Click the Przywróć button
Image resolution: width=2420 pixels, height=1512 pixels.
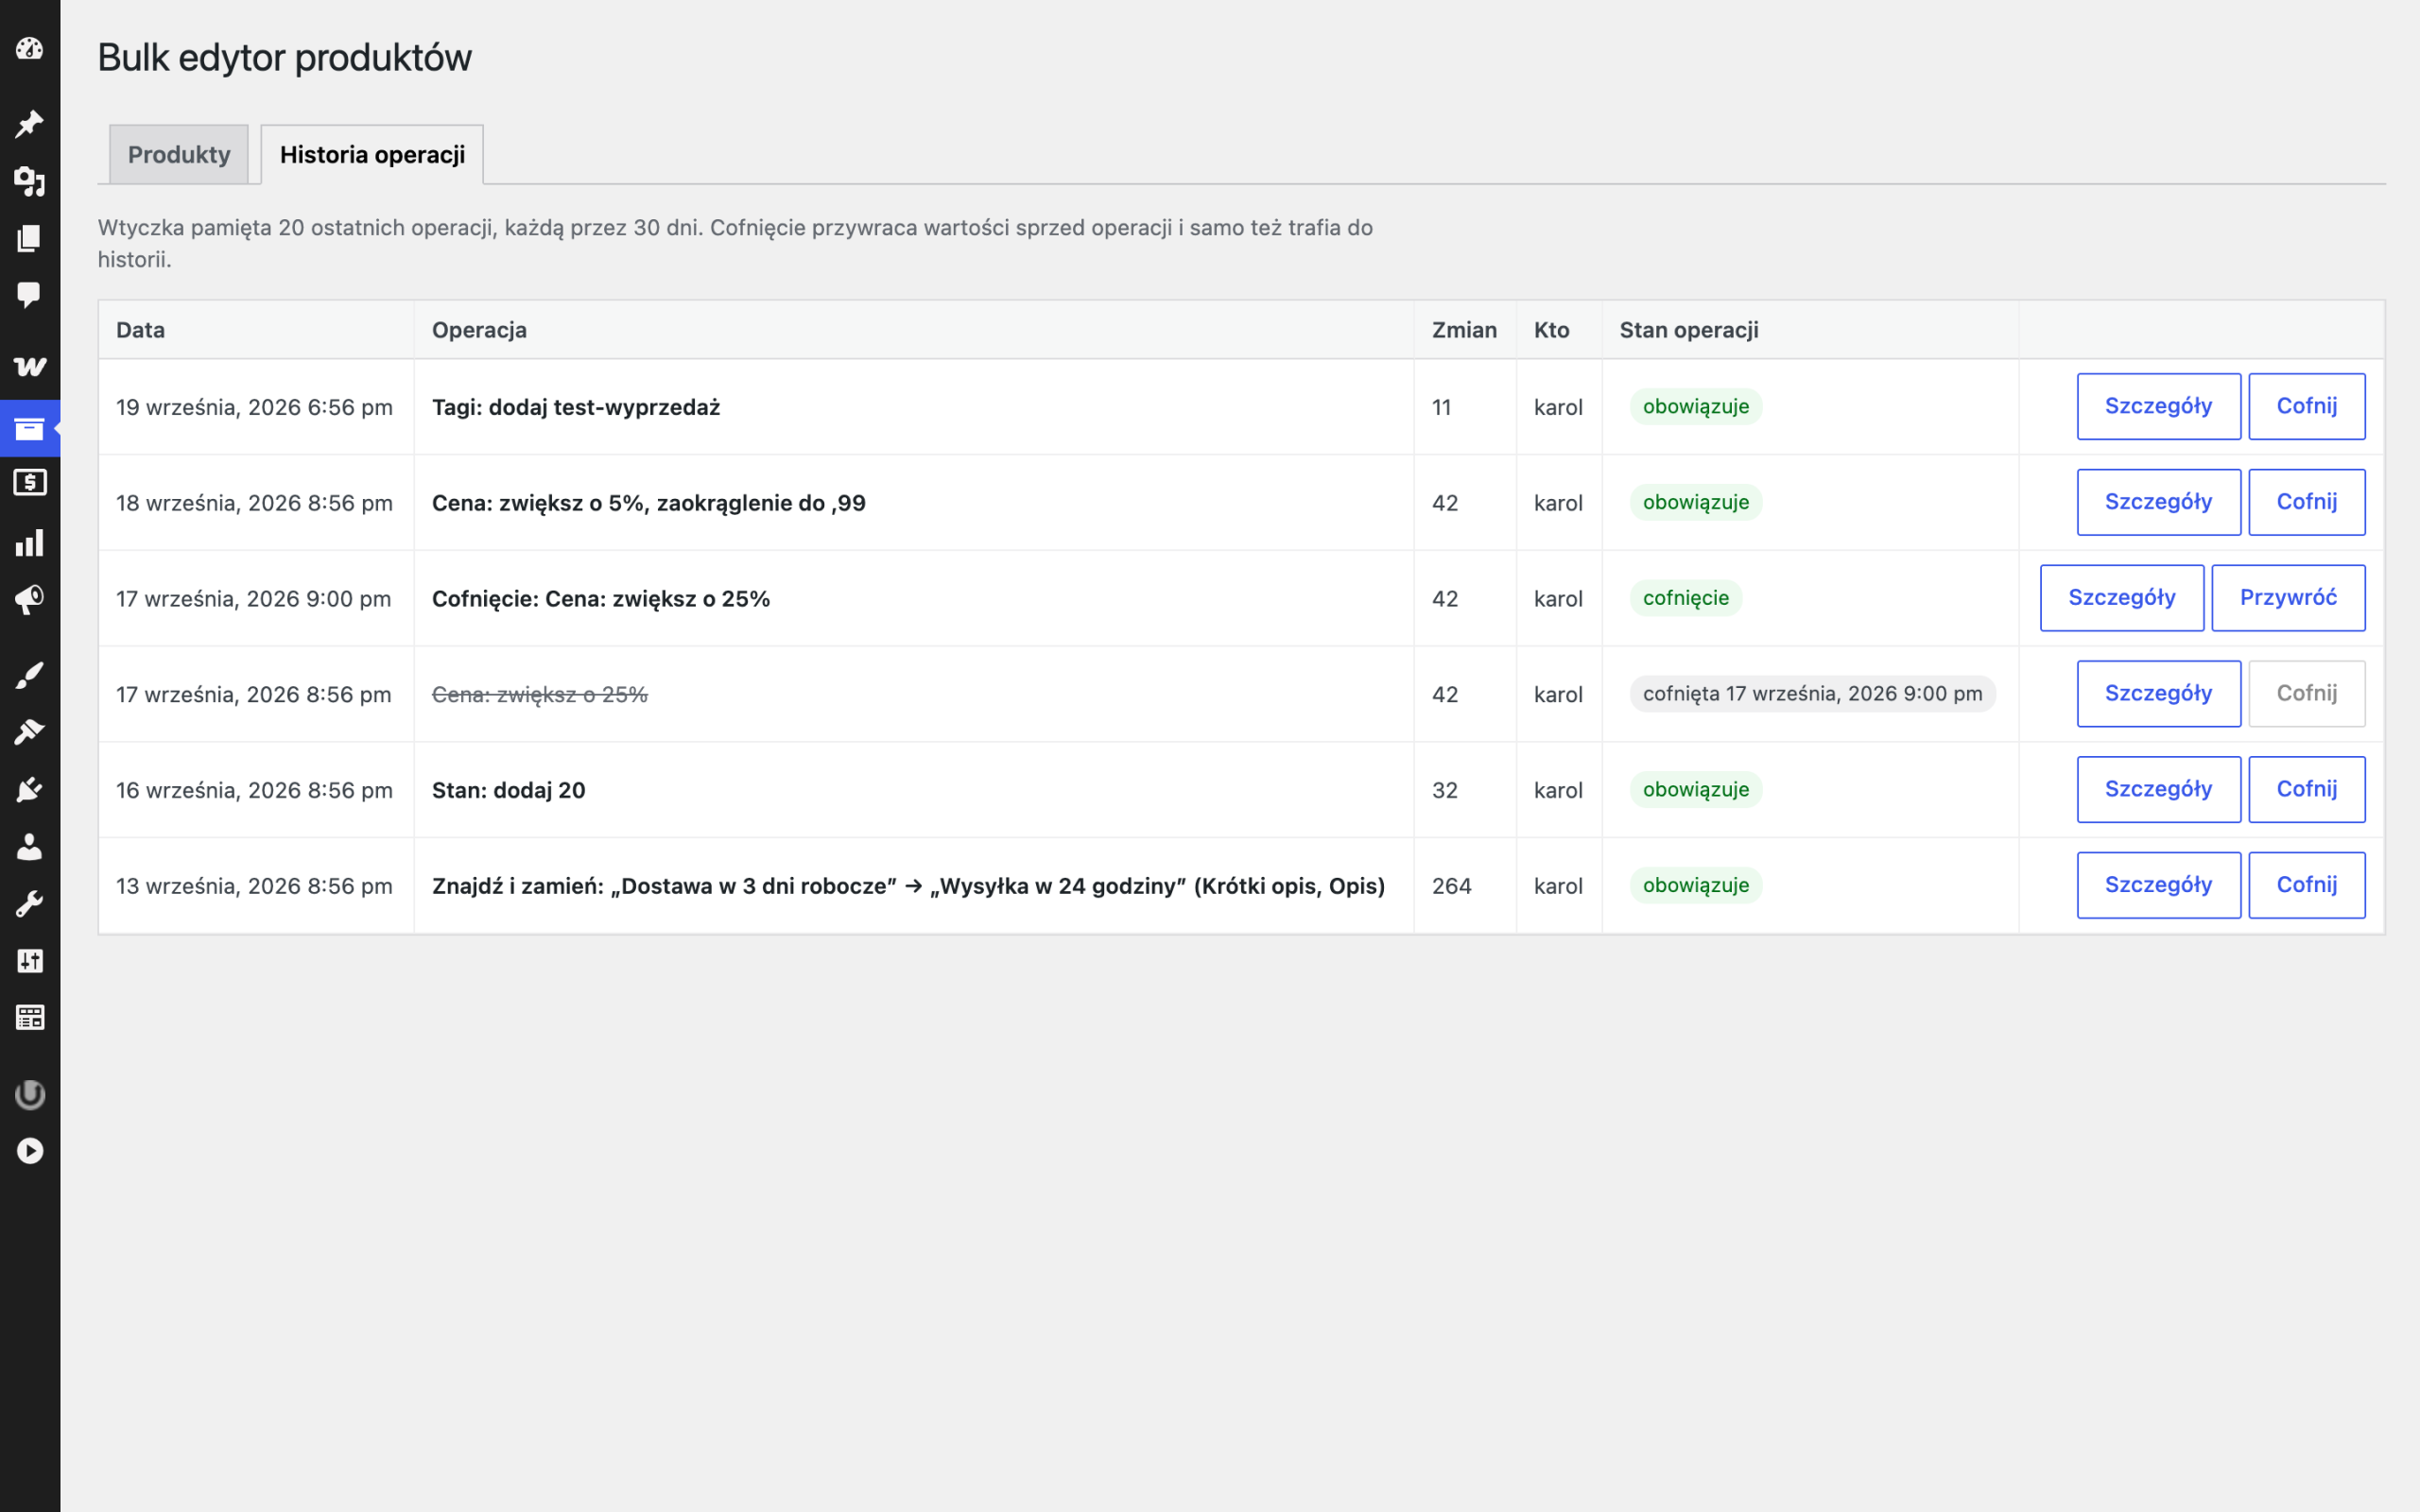[x=2289, y=598]
